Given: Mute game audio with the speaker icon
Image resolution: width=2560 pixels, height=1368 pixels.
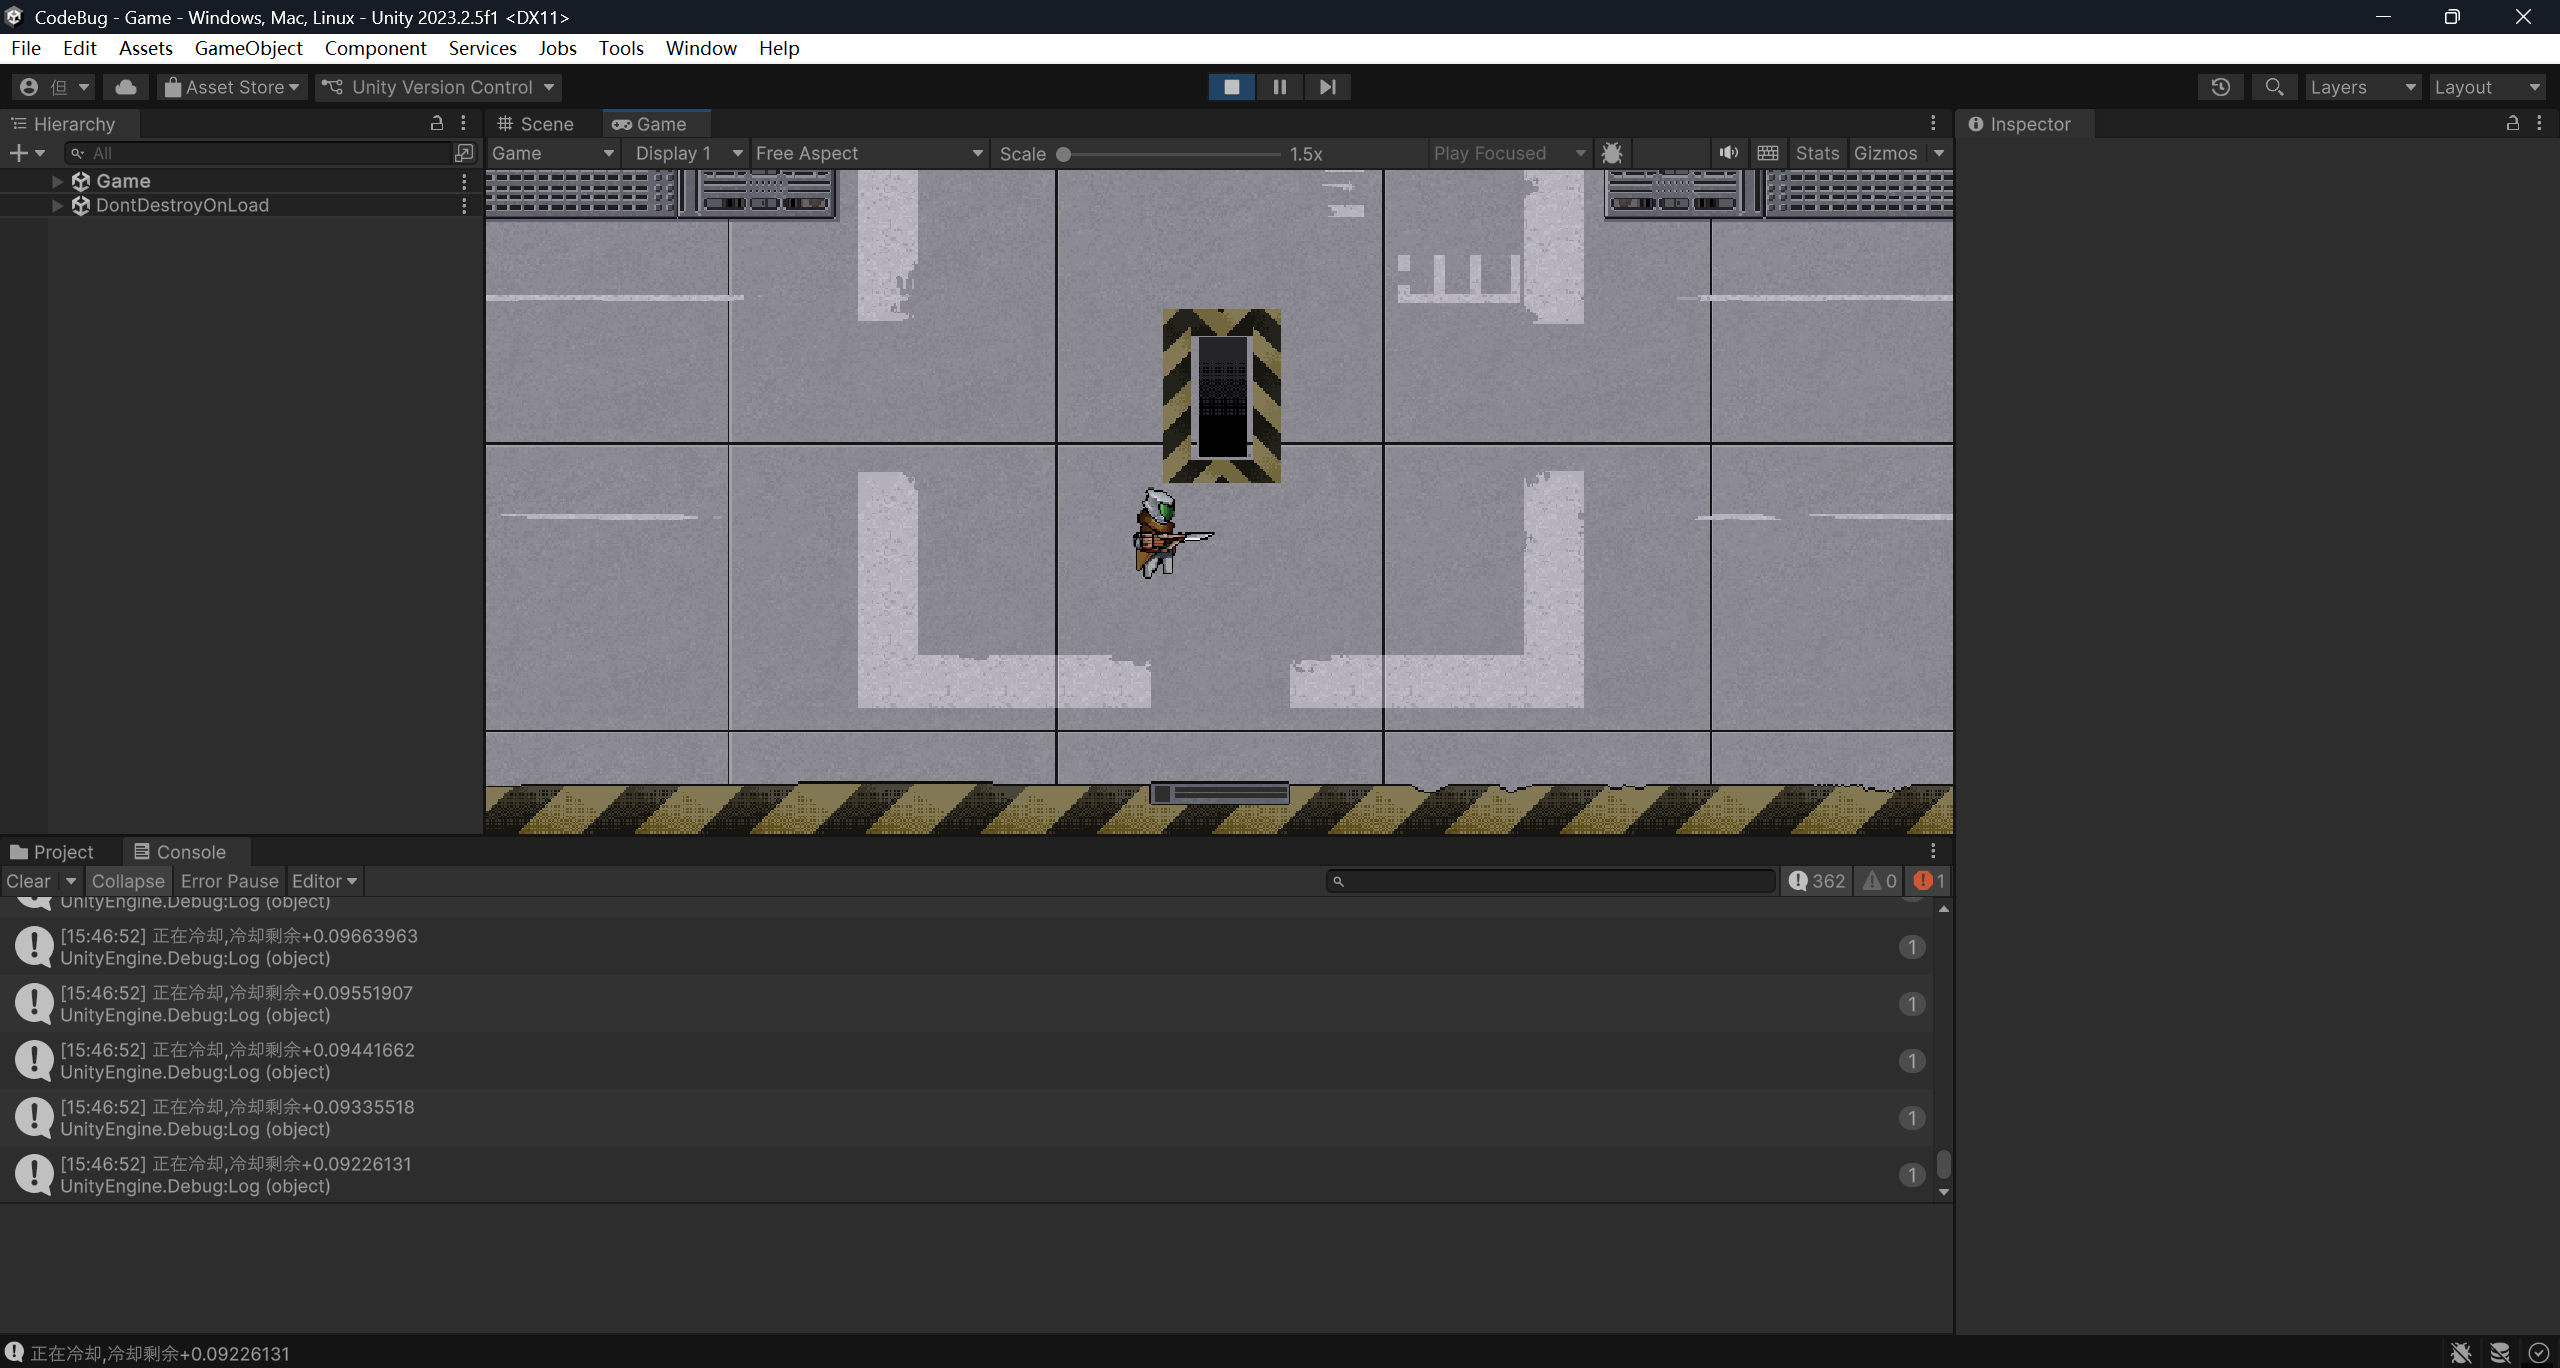Looking at the screenshot, I should pos(1728,153).
